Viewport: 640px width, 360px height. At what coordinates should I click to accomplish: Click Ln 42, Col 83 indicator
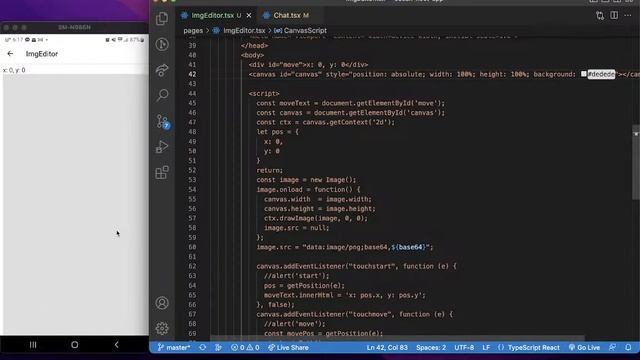tap(387, 348)
